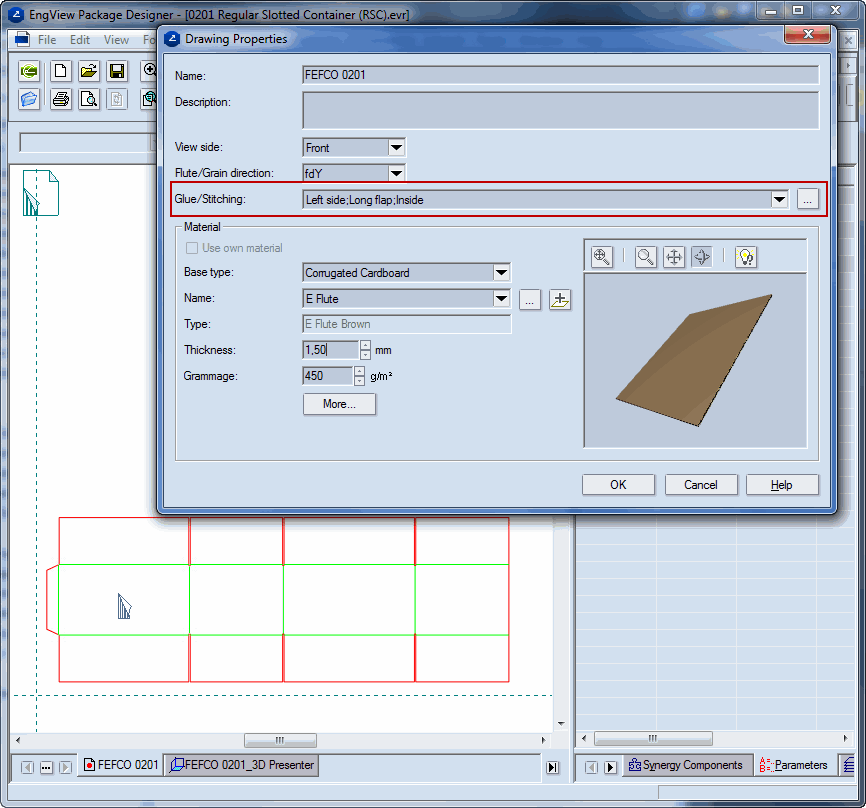The width and height of the screenshot is (866, 808).
Task: Switch to FEFCO 0201_3D Presenter tab
Action: click(x=241, y=765)
